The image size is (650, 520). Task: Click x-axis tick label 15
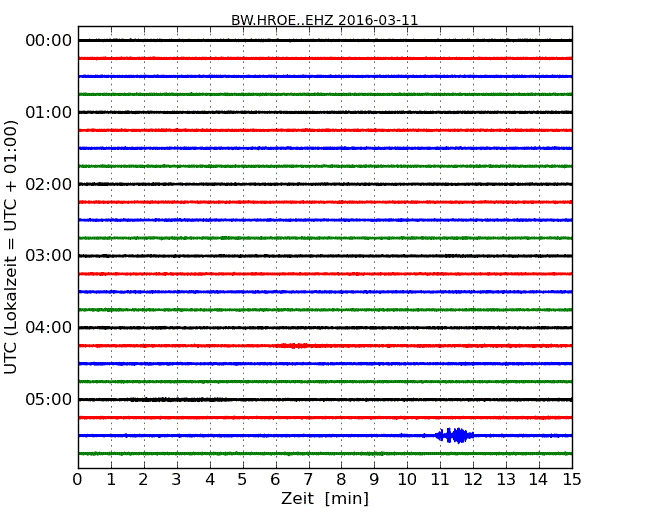click(x=572, y=479)
